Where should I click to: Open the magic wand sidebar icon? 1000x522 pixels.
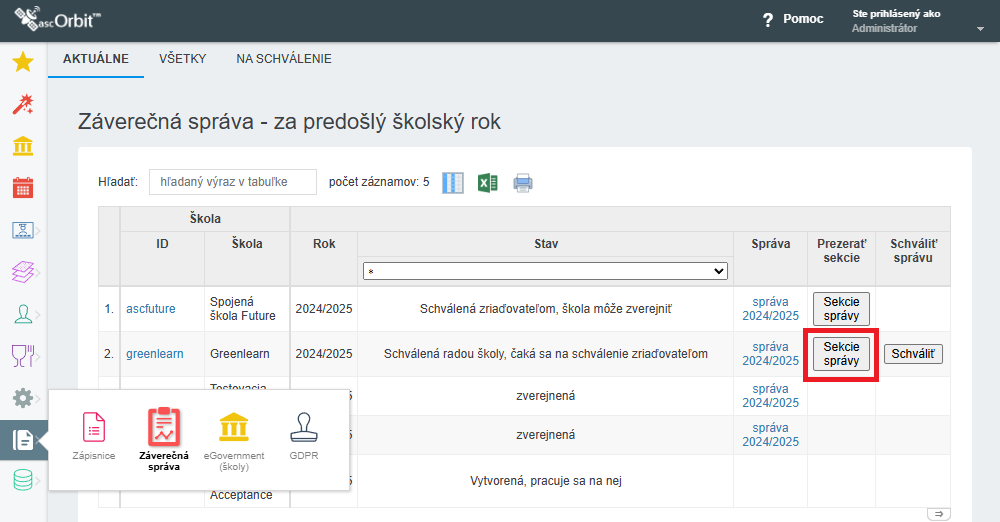23,104
